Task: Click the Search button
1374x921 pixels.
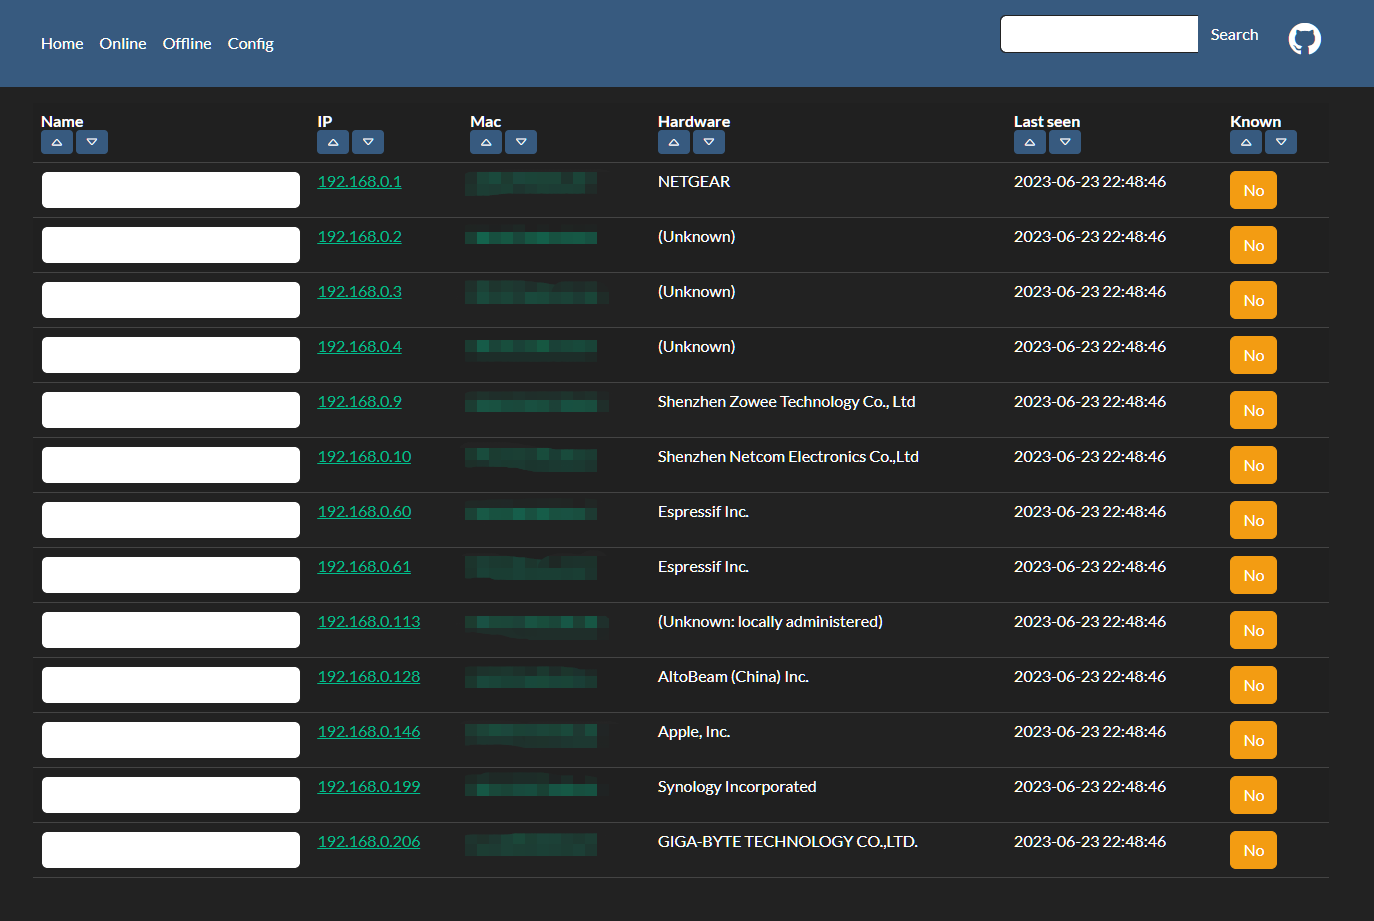Action: click(1234, 35)
